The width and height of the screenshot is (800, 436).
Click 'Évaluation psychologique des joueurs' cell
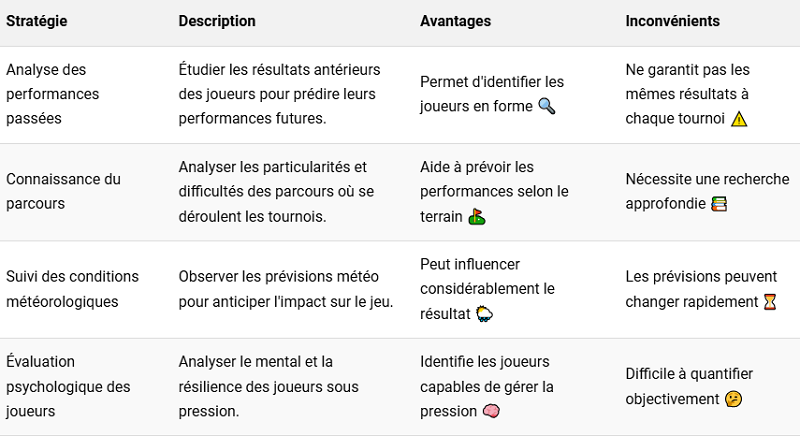coord(68,387)
